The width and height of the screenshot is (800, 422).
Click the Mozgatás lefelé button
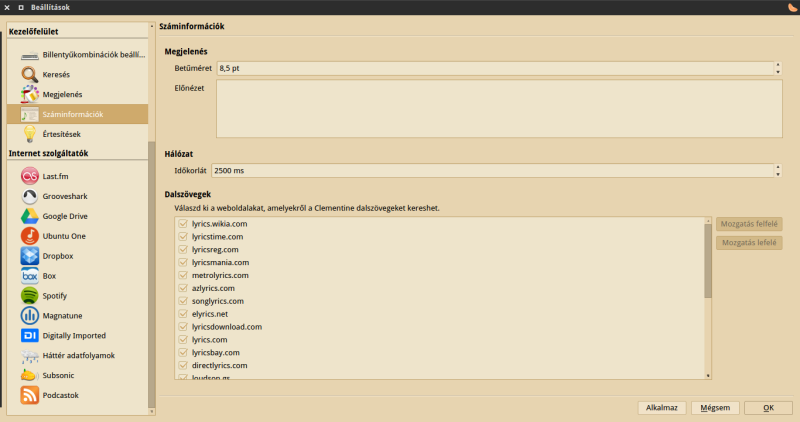(x=749, y=243)
